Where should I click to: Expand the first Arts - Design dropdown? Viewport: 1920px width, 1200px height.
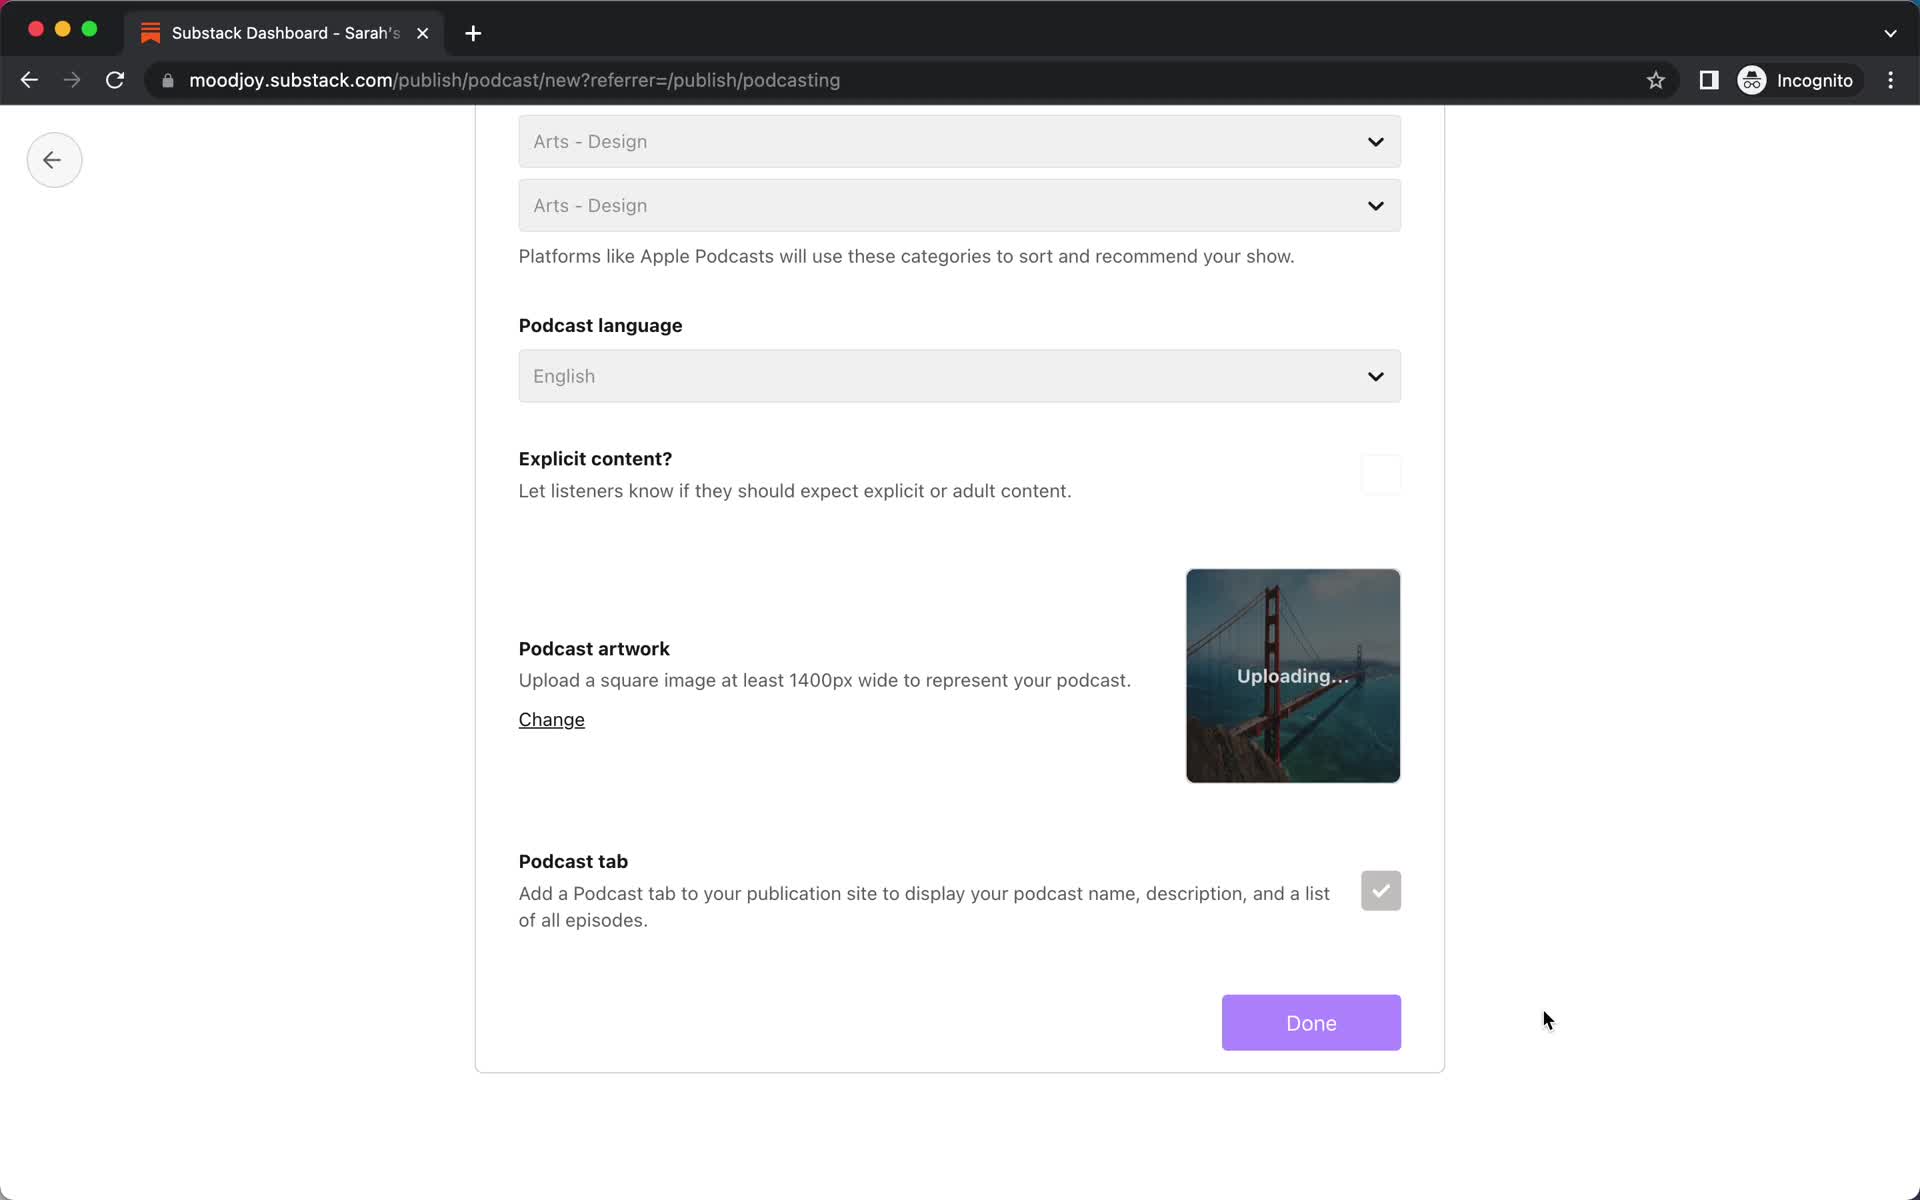pos(958,141)
